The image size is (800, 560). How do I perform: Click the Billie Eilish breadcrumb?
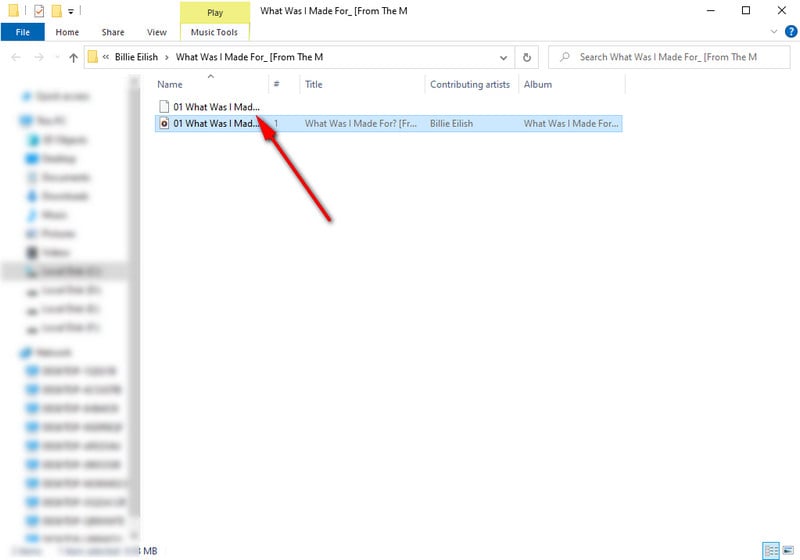click(x=136, y=57)
